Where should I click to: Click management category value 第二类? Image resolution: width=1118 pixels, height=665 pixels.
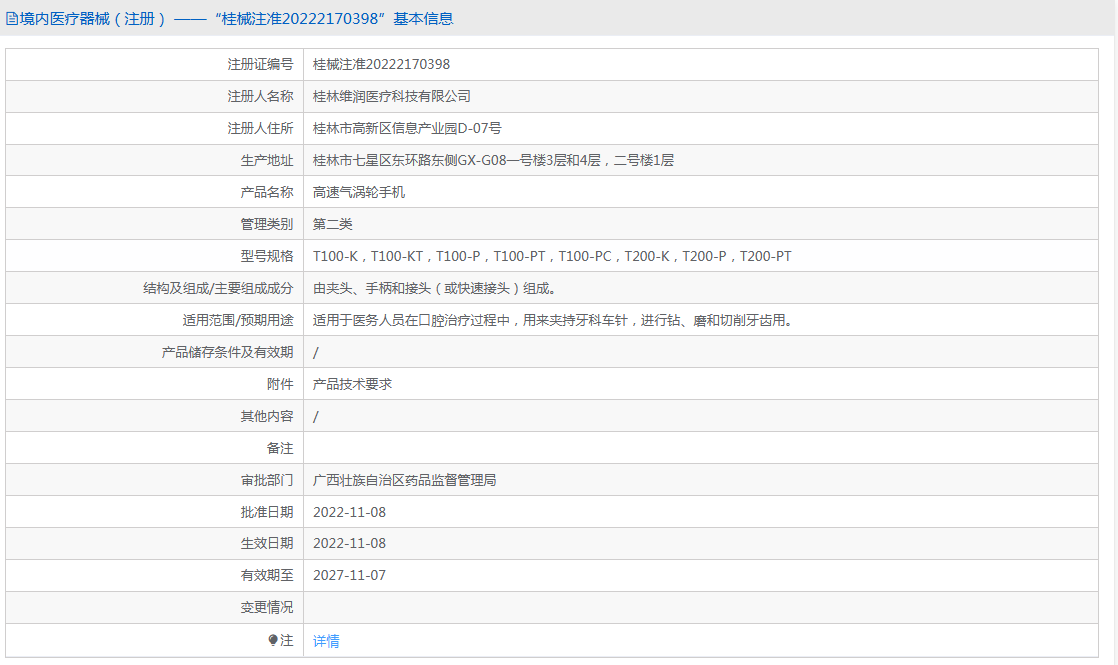332,225
